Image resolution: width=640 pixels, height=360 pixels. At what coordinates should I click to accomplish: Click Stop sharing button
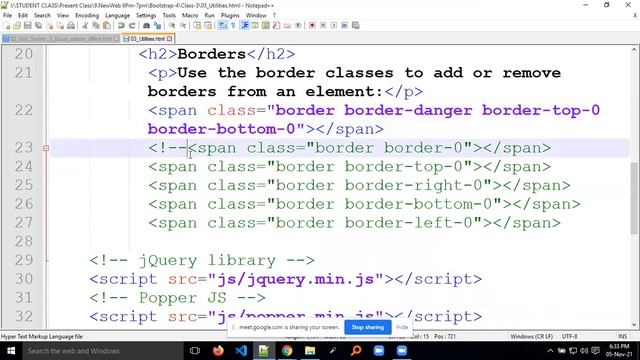(368, 327)
